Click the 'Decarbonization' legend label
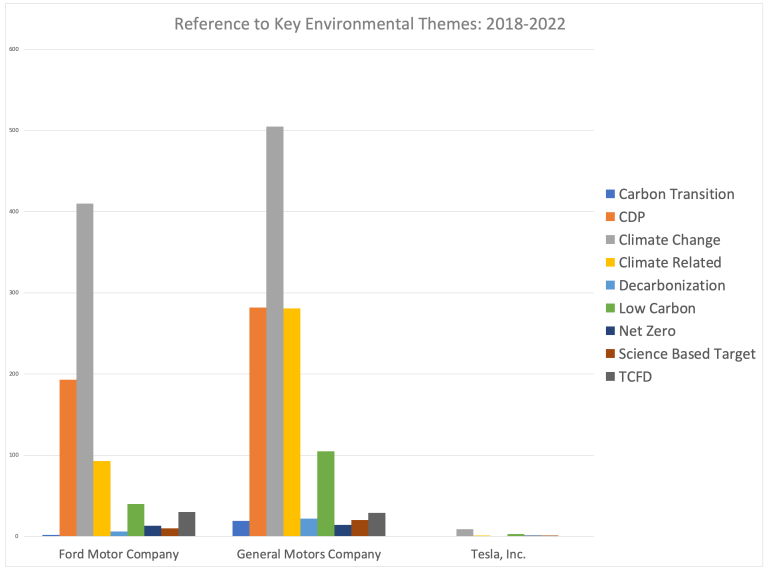768x571 pixels. coord(672,285)
